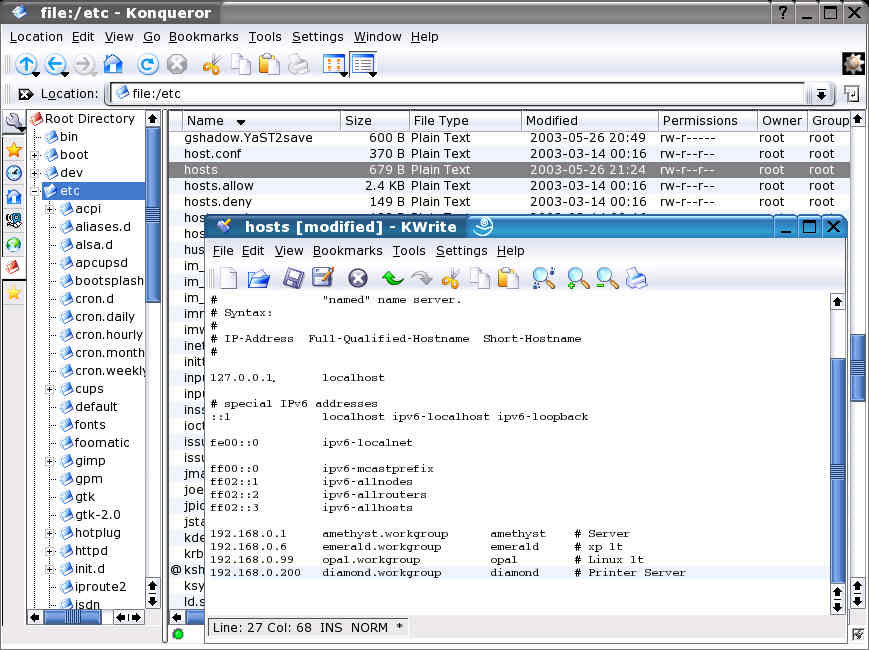This screenshot has height=650, width=869.
Task: Switch Konqueror to icon view mode
Action: click(334, 65)
